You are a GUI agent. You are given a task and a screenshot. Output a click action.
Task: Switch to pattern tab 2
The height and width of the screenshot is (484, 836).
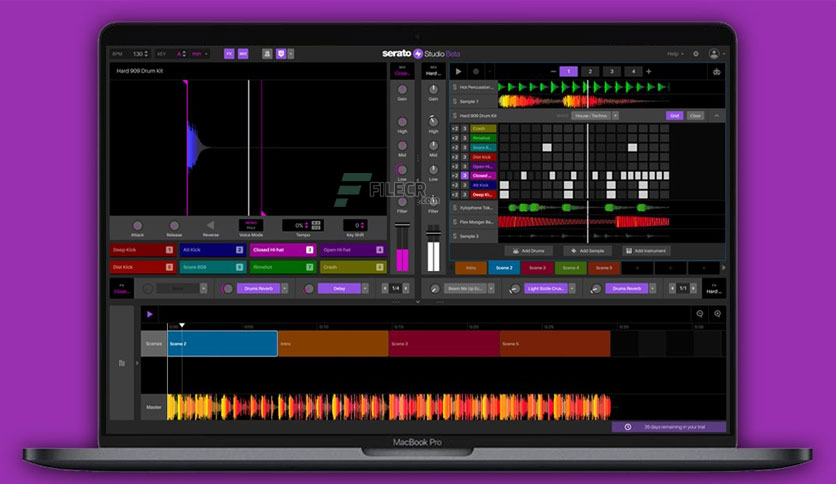(x=590, y=72)
